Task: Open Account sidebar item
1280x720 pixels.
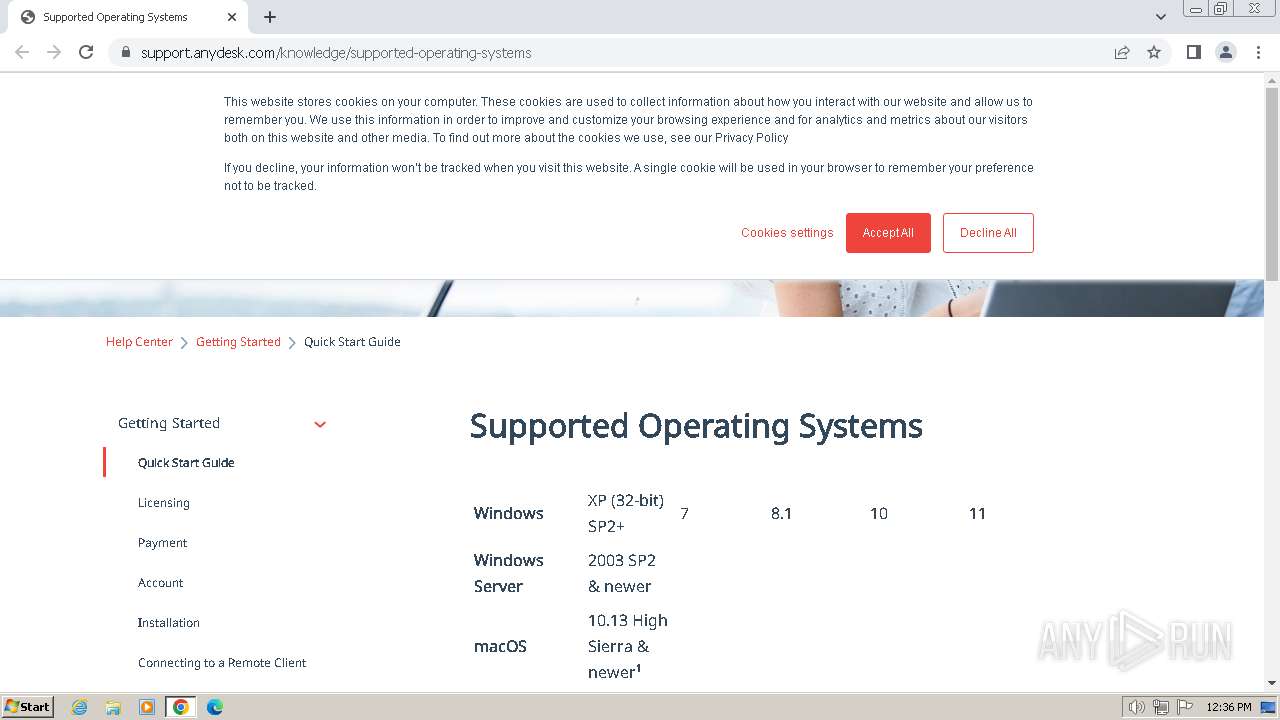Action: [161, 583]
